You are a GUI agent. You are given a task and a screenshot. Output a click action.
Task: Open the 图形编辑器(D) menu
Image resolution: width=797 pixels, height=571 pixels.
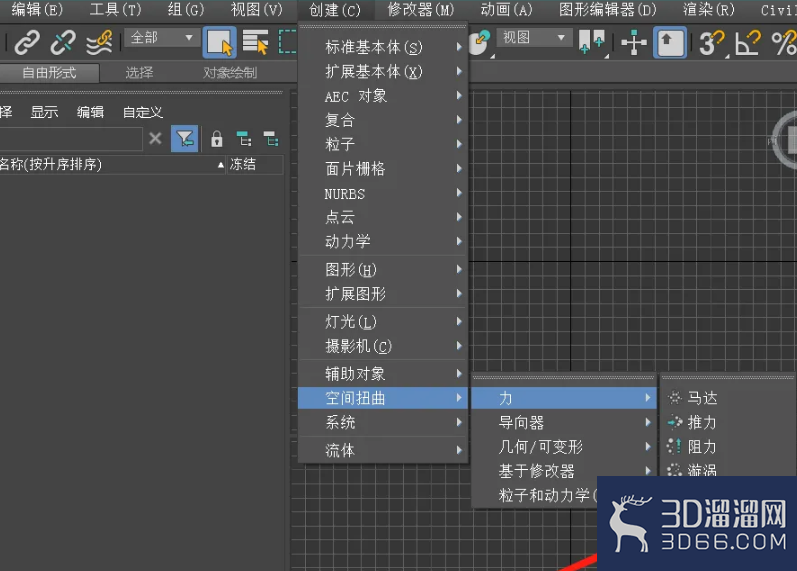pyautogui.click(x=607, y=10)
